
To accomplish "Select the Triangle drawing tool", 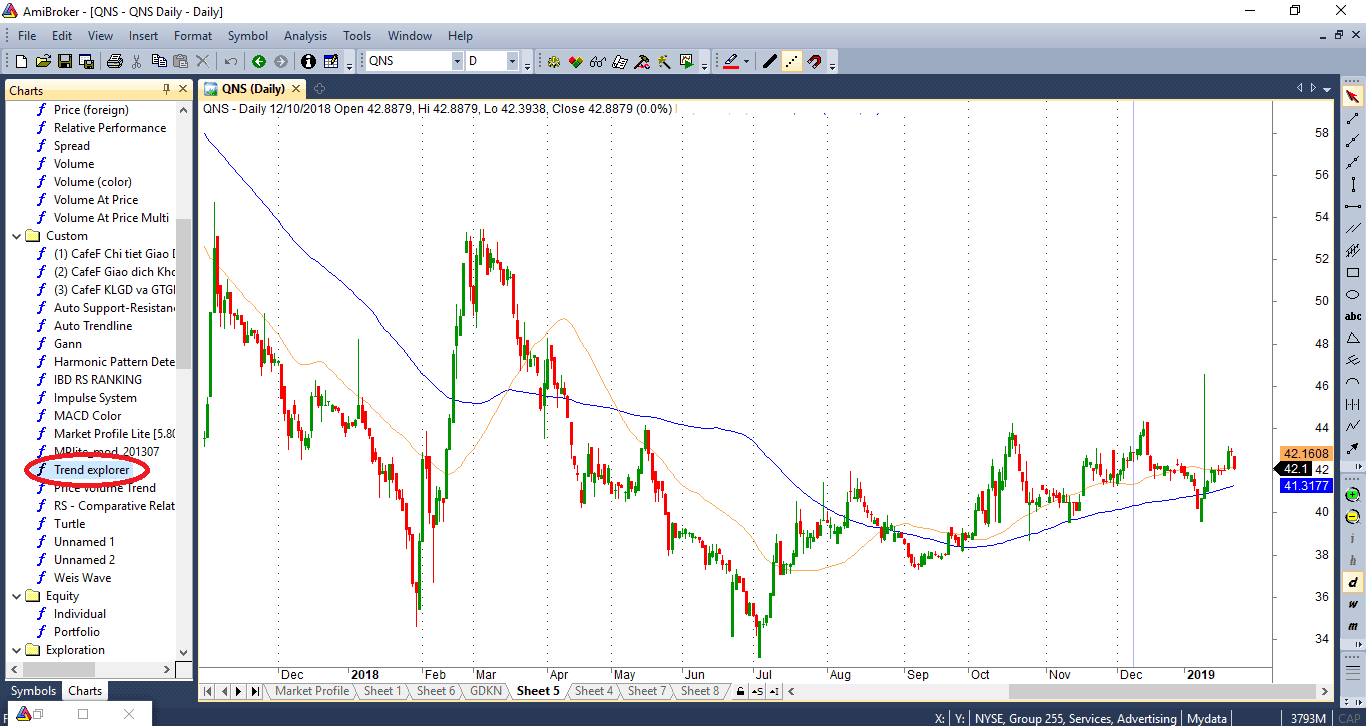I will coord(1353,338).
